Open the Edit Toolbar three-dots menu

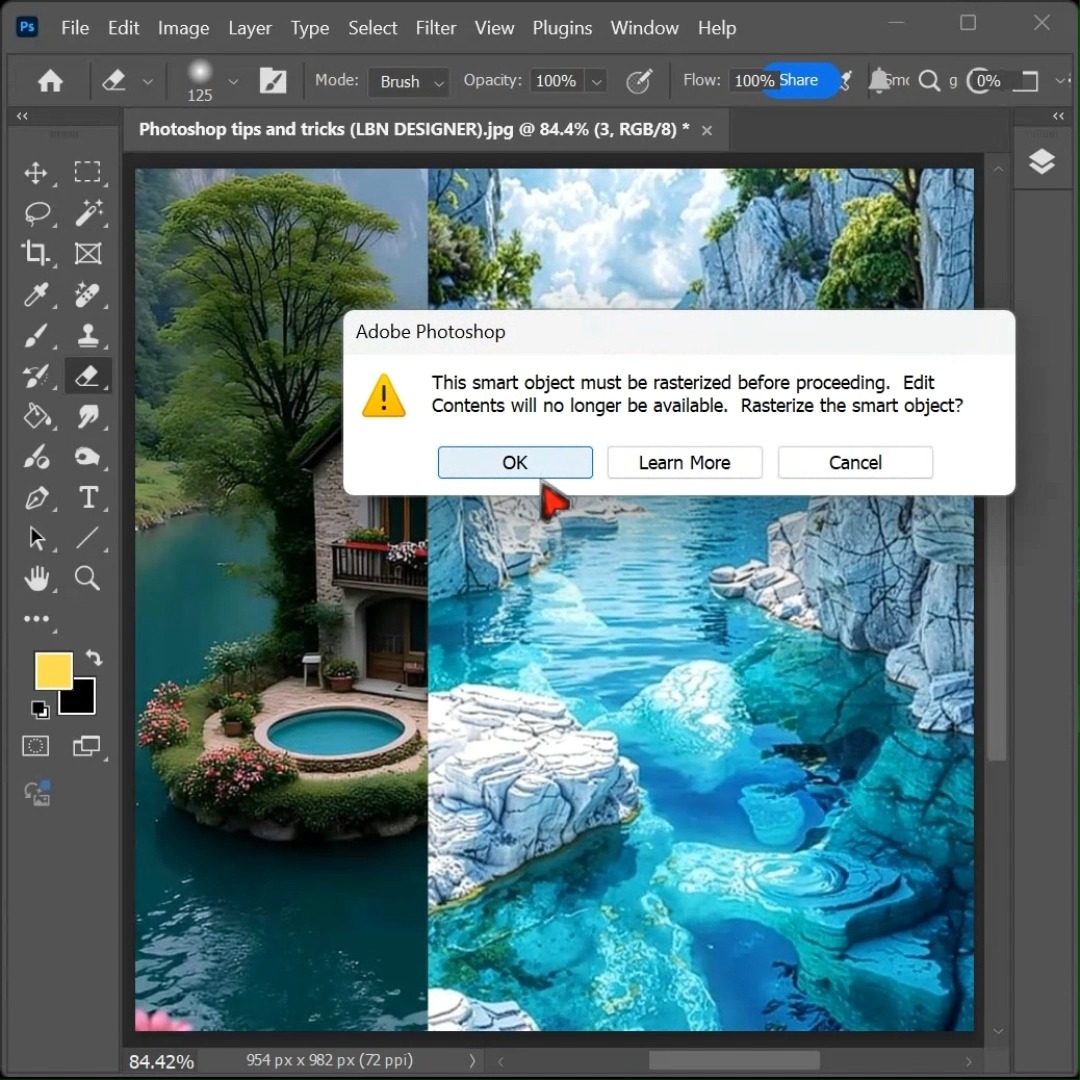[x=36, y=619]
